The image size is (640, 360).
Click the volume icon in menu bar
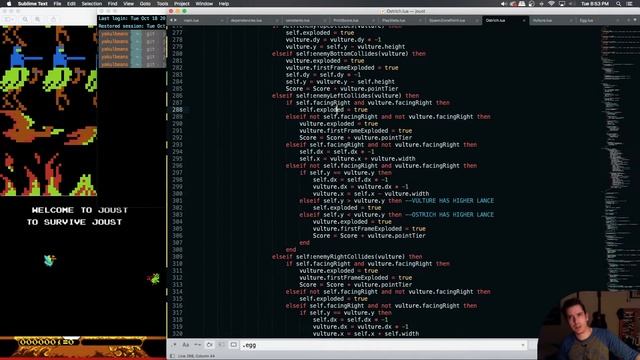click(x=503, y=4)
